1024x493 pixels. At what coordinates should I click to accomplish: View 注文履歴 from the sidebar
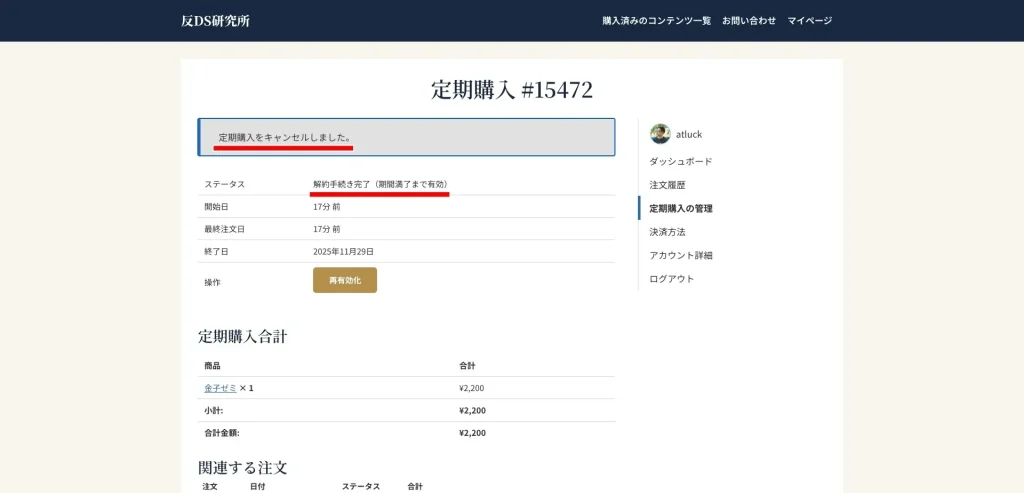tap(667, 185)
